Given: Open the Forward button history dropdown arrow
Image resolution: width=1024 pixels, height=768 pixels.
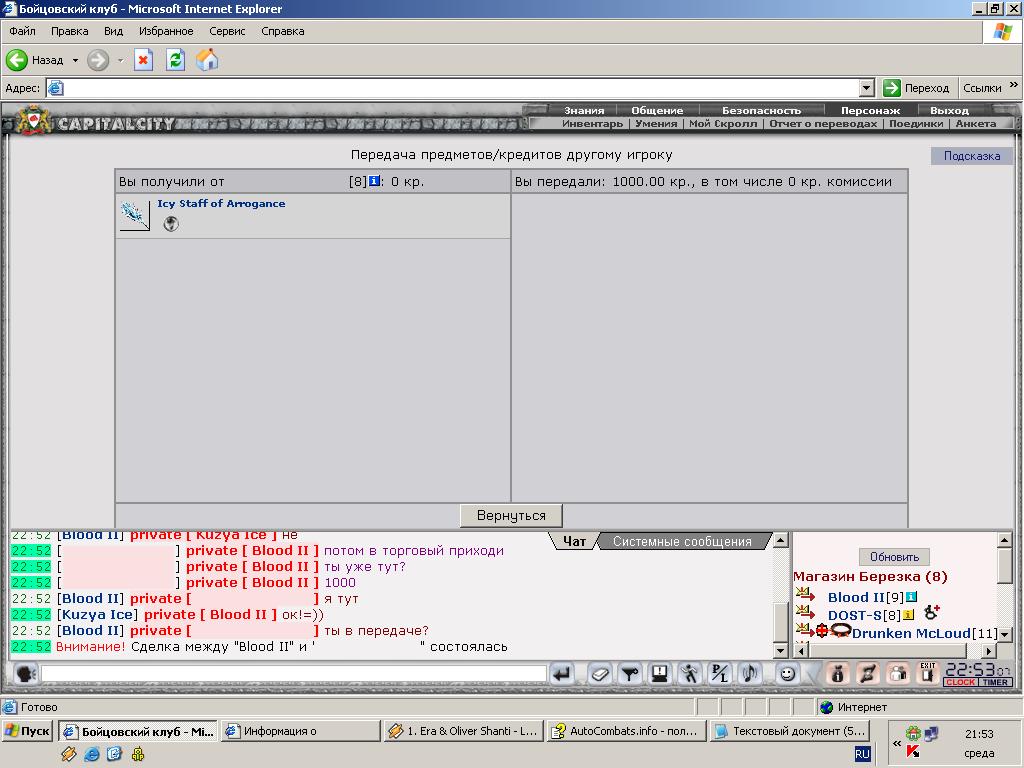Looking at the screenshot, I should pos(120,60).
